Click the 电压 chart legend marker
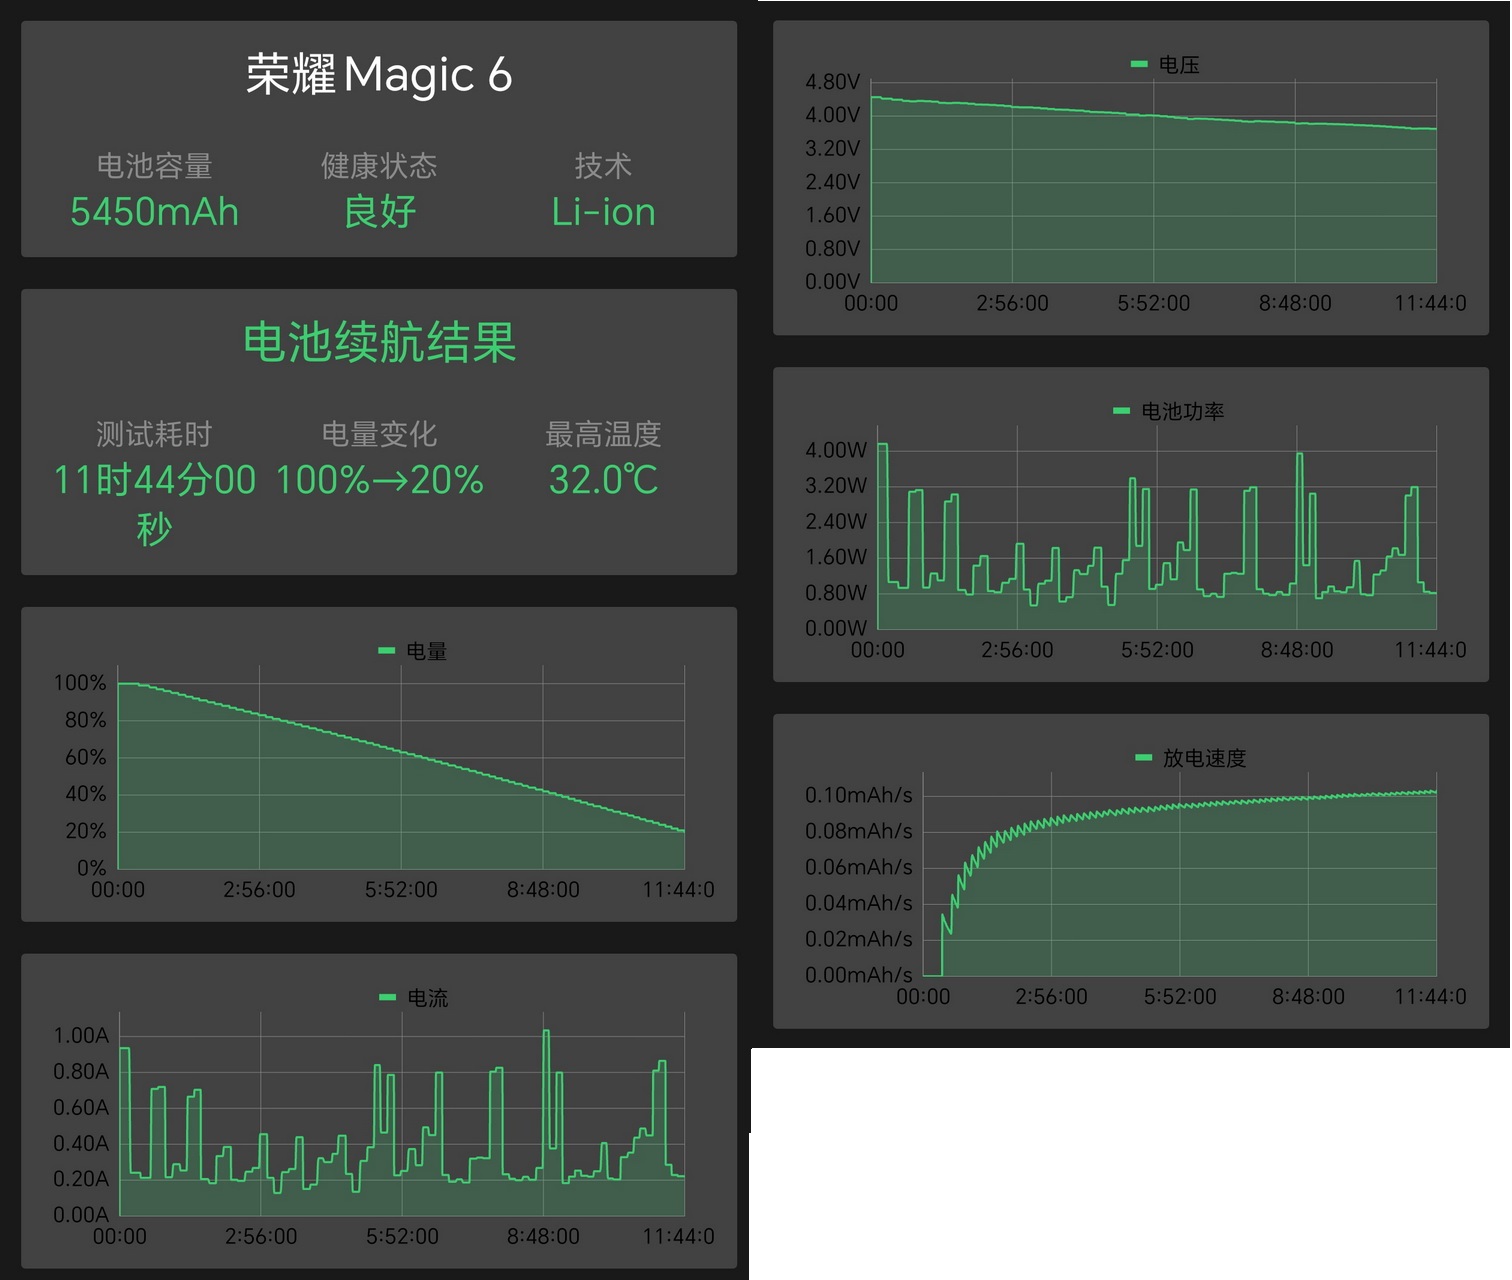 pyautogui.click(x=1139, y=64)
